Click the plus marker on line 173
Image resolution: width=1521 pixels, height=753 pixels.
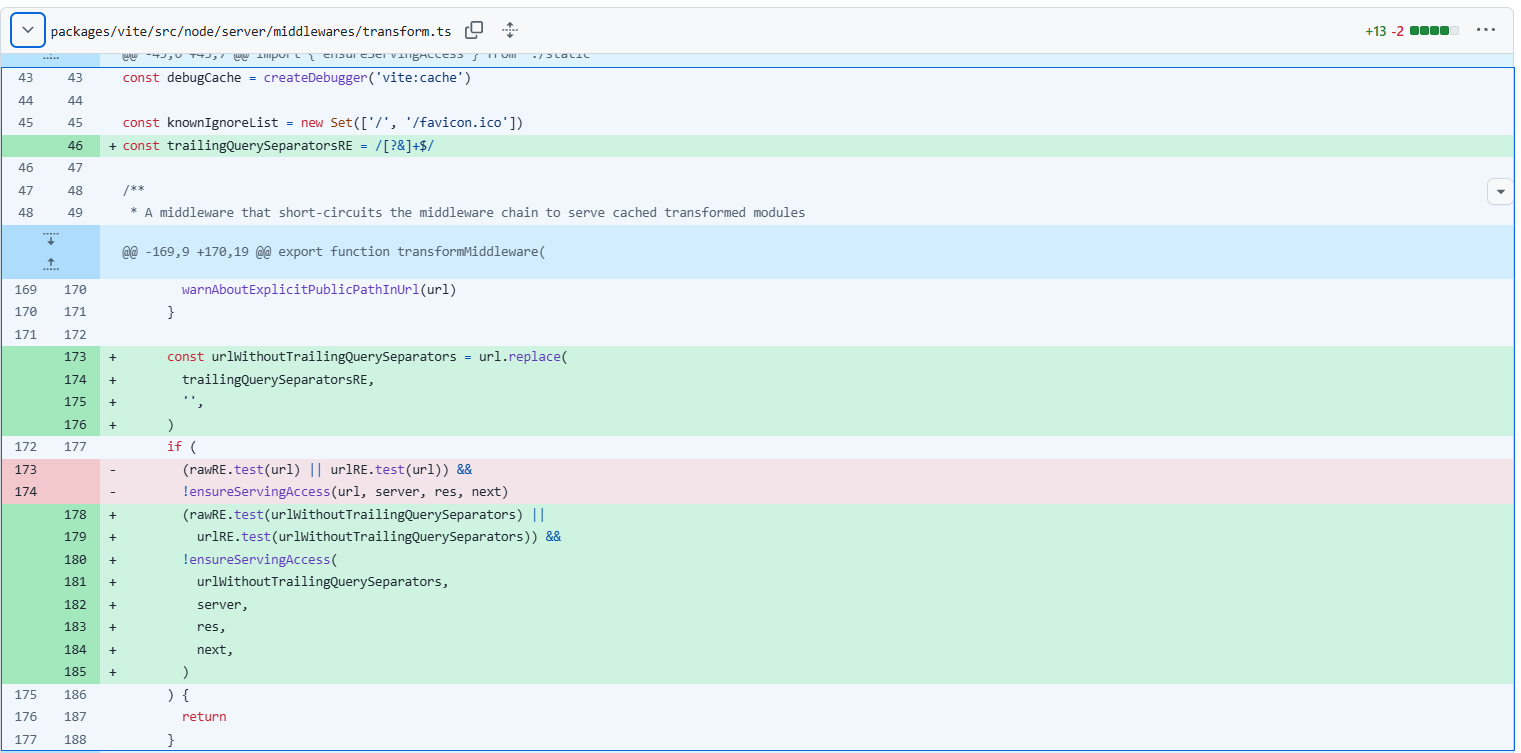112,357
